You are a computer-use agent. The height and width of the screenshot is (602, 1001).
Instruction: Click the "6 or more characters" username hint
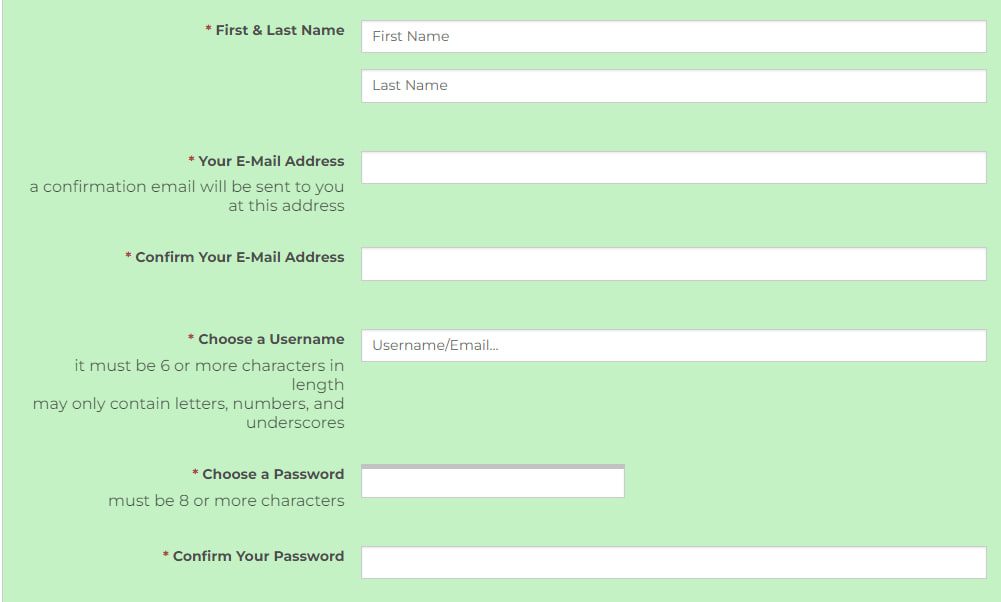[209, 375]
